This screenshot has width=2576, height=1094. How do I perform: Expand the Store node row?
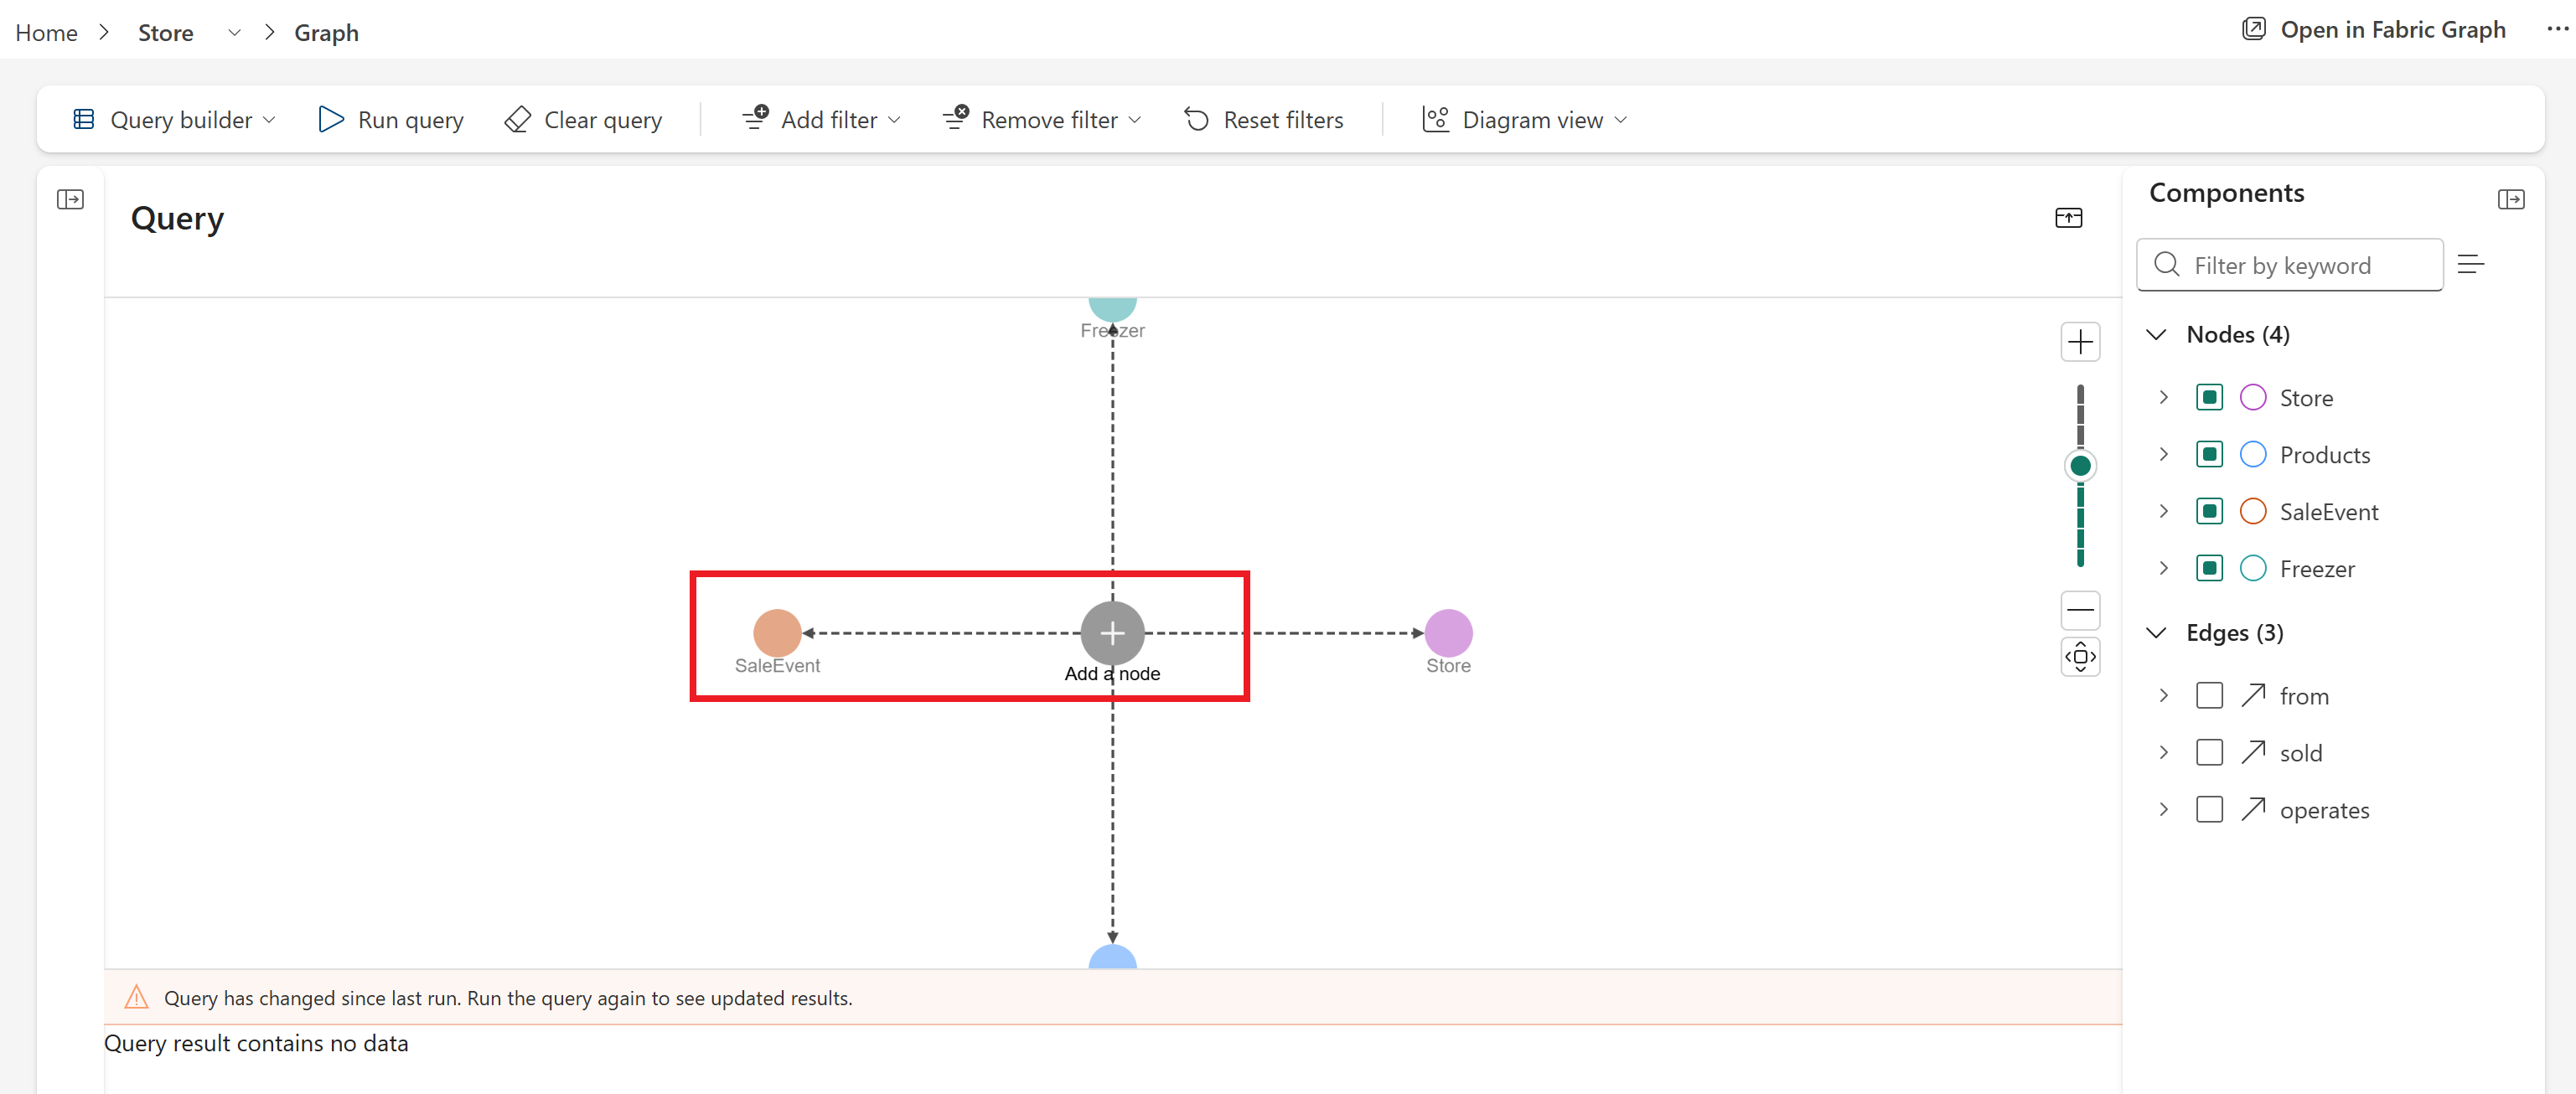2163,397
